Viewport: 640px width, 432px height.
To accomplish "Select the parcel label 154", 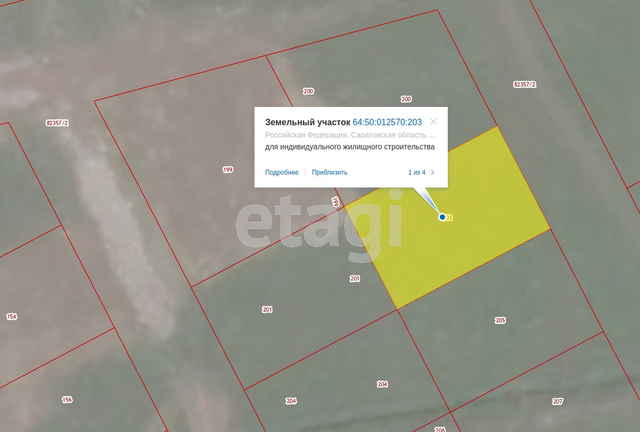I will click(x=12, y=317).
